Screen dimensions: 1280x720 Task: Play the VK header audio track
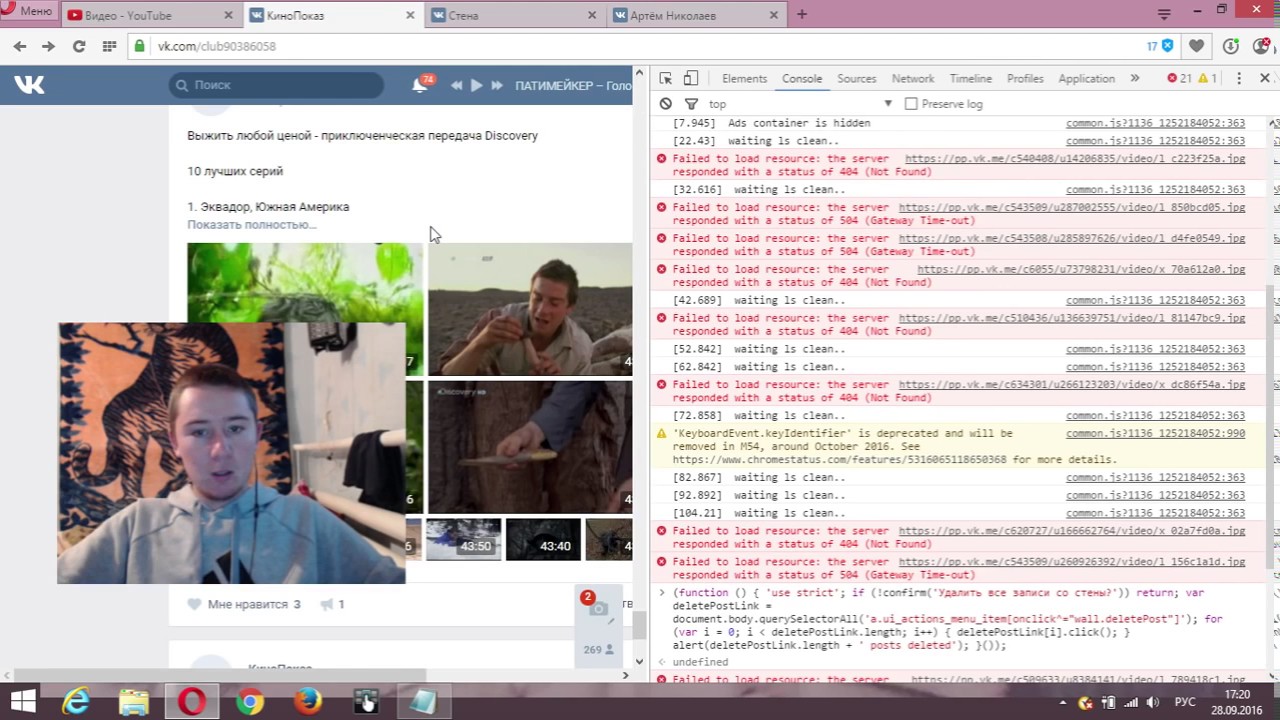tap(476, 85)
